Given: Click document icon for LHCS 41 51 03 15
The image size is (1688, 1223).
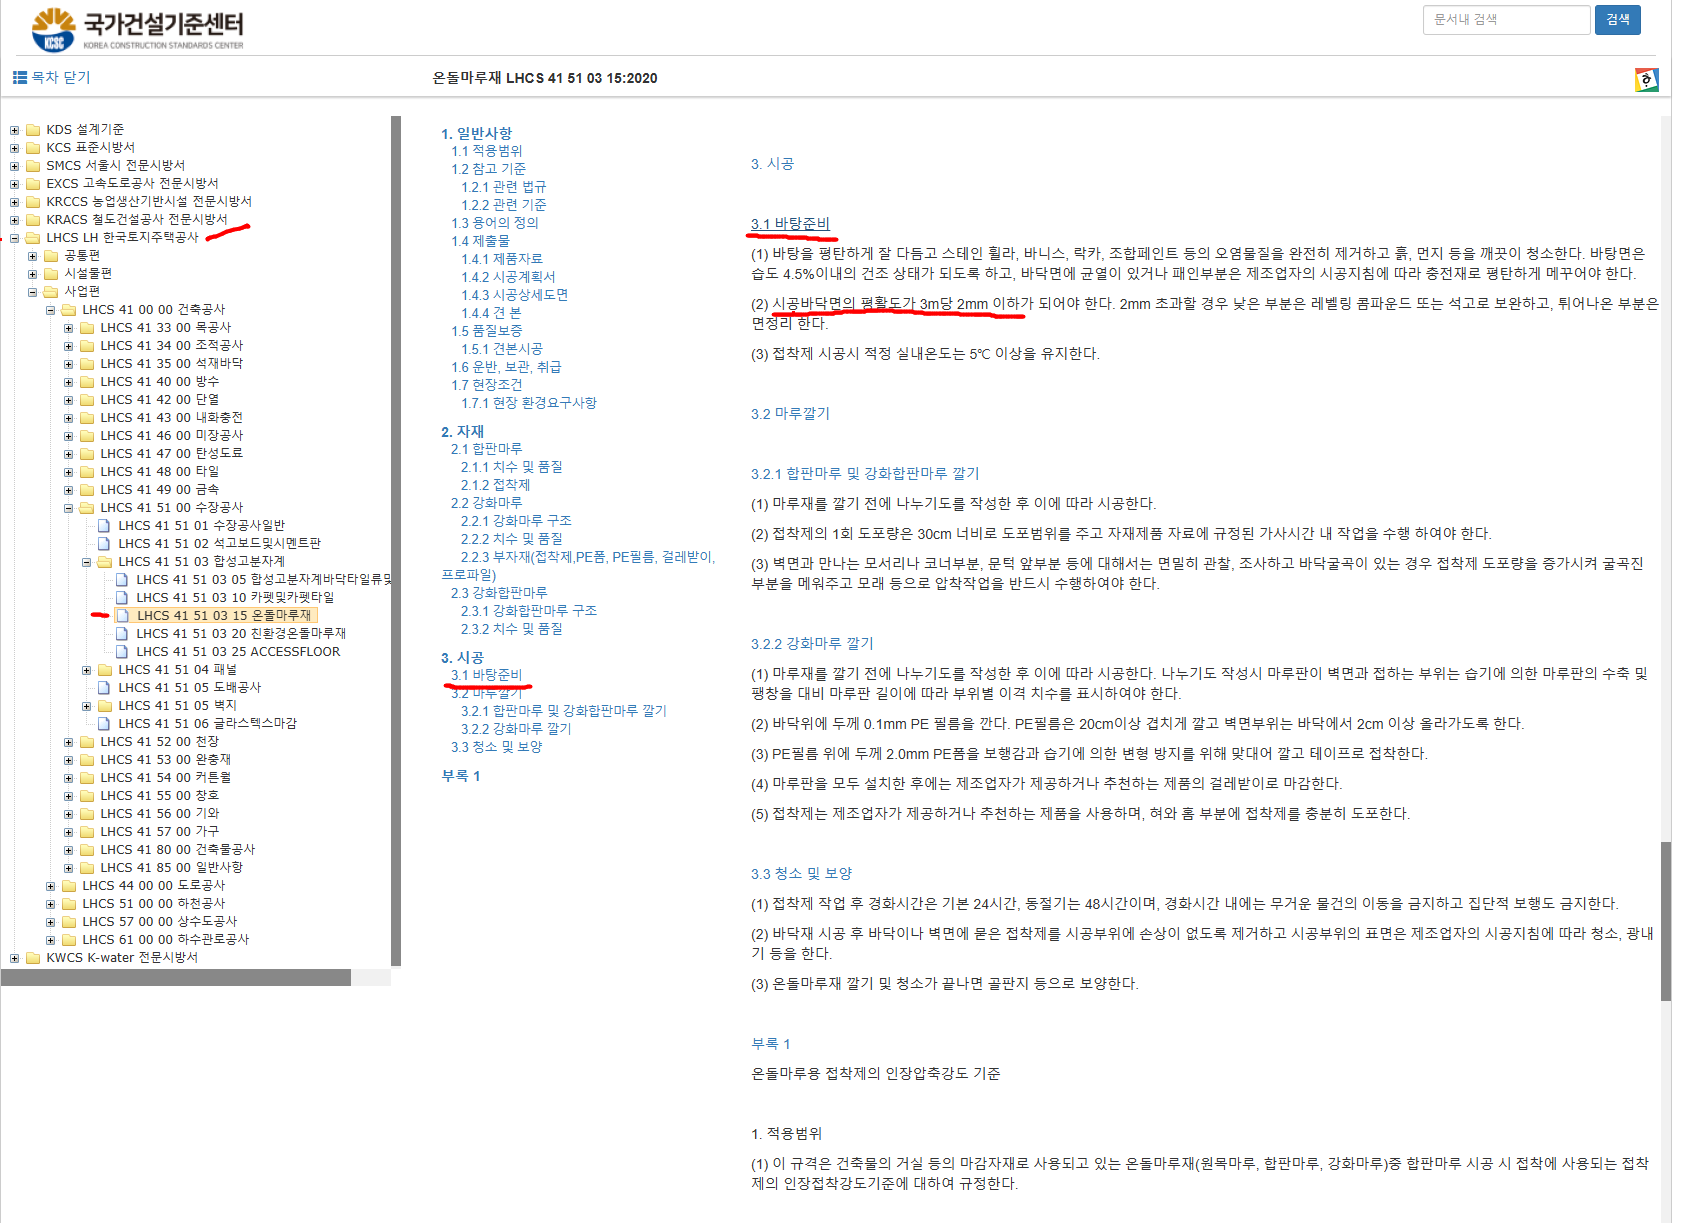Looking at the screenshot, I should click(122, 616).
